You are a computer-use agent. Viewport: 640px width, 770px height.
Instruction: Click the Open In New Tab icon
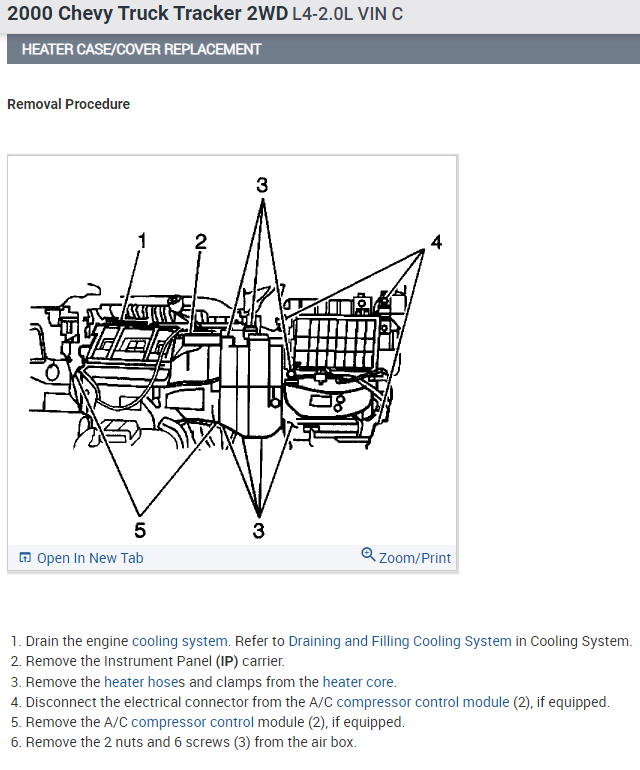click(25, 557)
